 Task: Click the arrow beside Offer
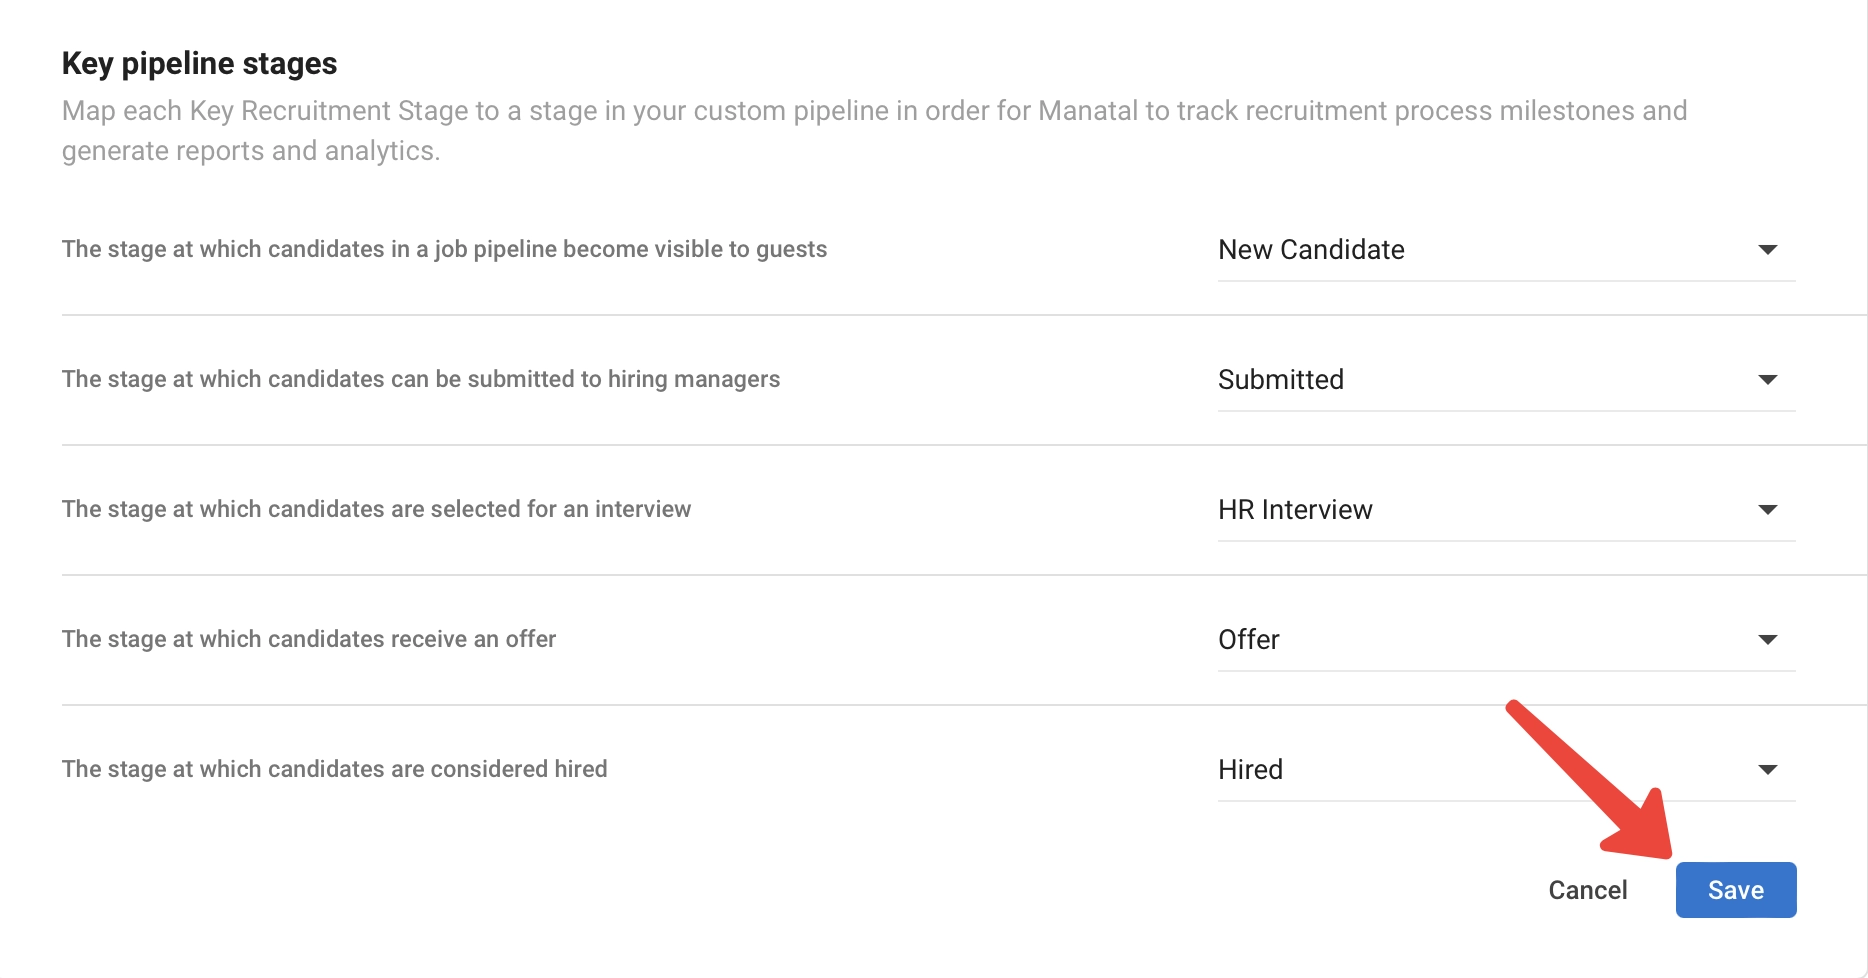(x=1767, y=640)
